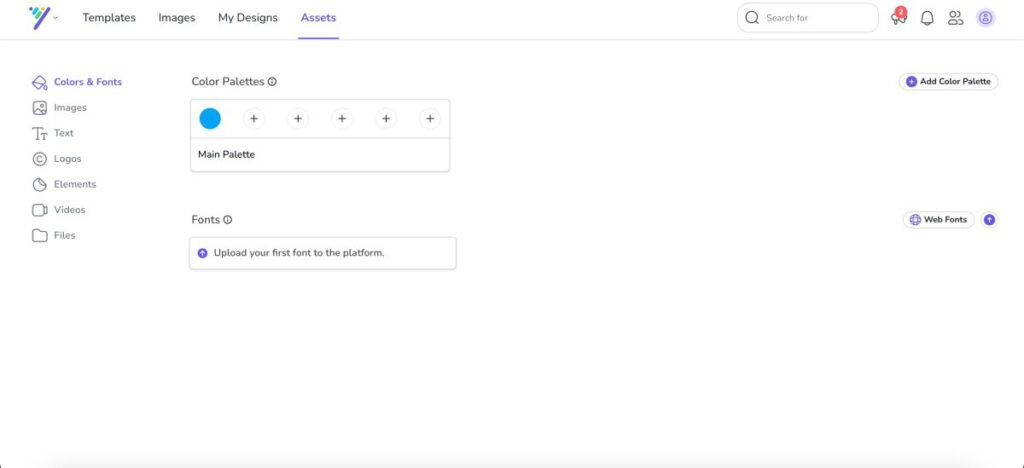The height and width of the screenshot is (468, 1024).
Task: Click the Web Fonts button
Action: tap(938, 220)
